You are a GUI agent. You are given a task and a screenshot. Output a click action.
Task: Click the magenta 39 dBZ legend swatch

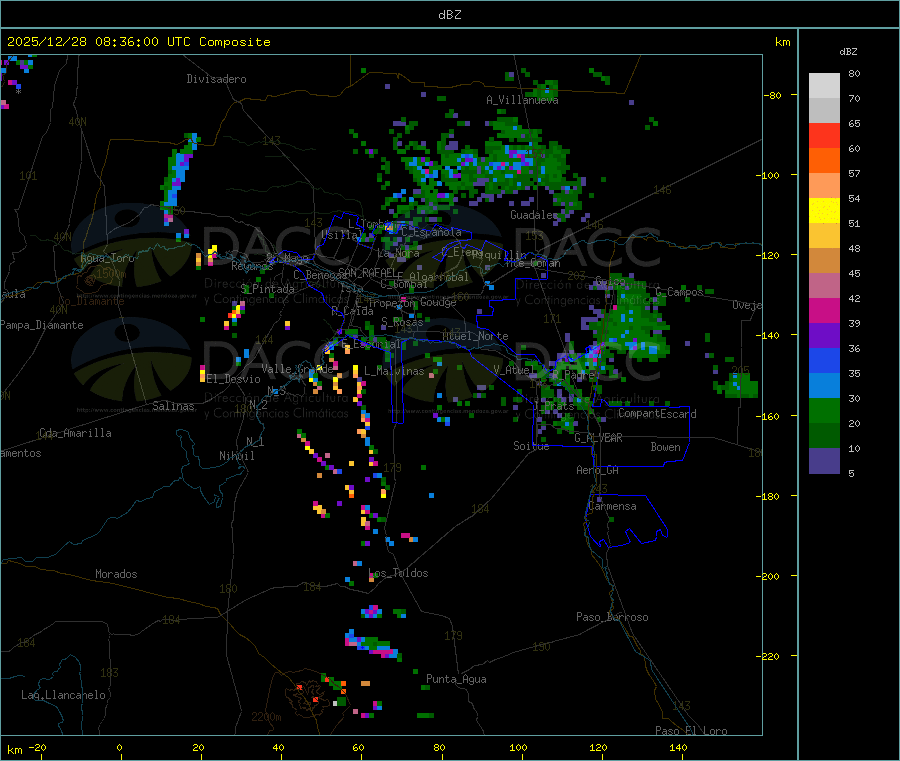(824, 310)
